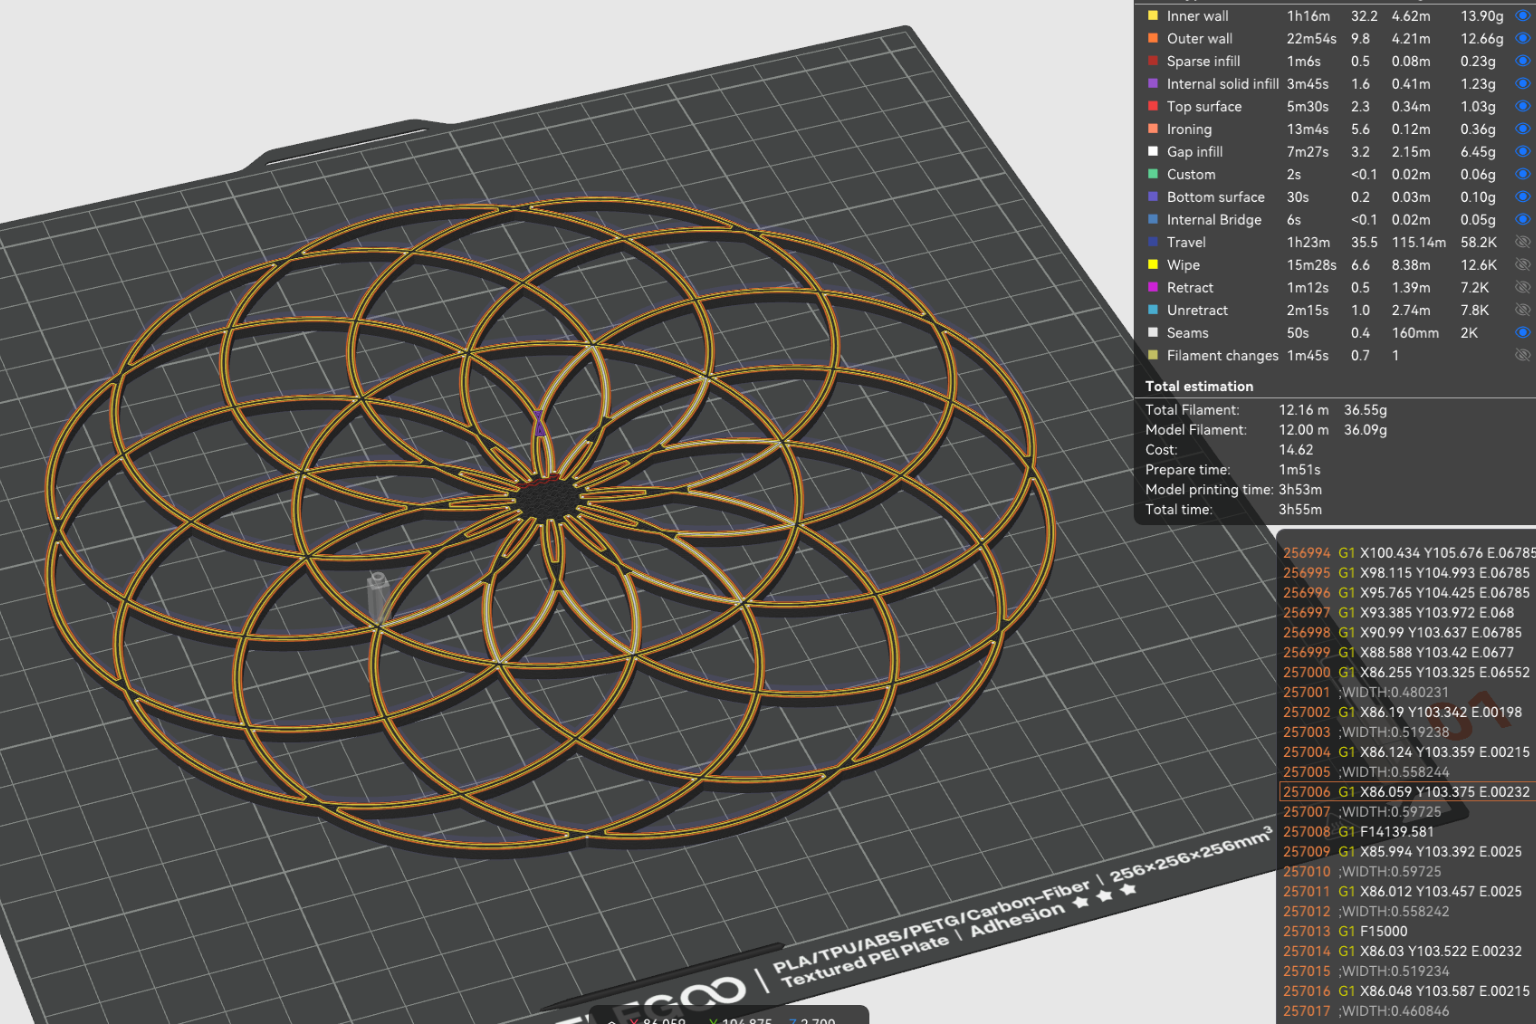Click the blue Internal Bridge swatch

coord(1153,219)
